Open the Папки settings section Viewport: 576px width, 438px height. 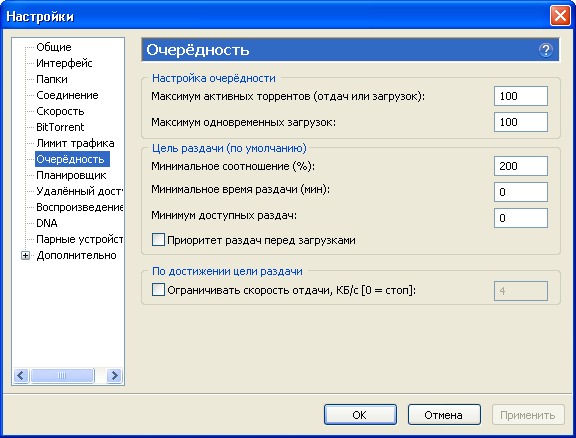[x=52, y=79]
